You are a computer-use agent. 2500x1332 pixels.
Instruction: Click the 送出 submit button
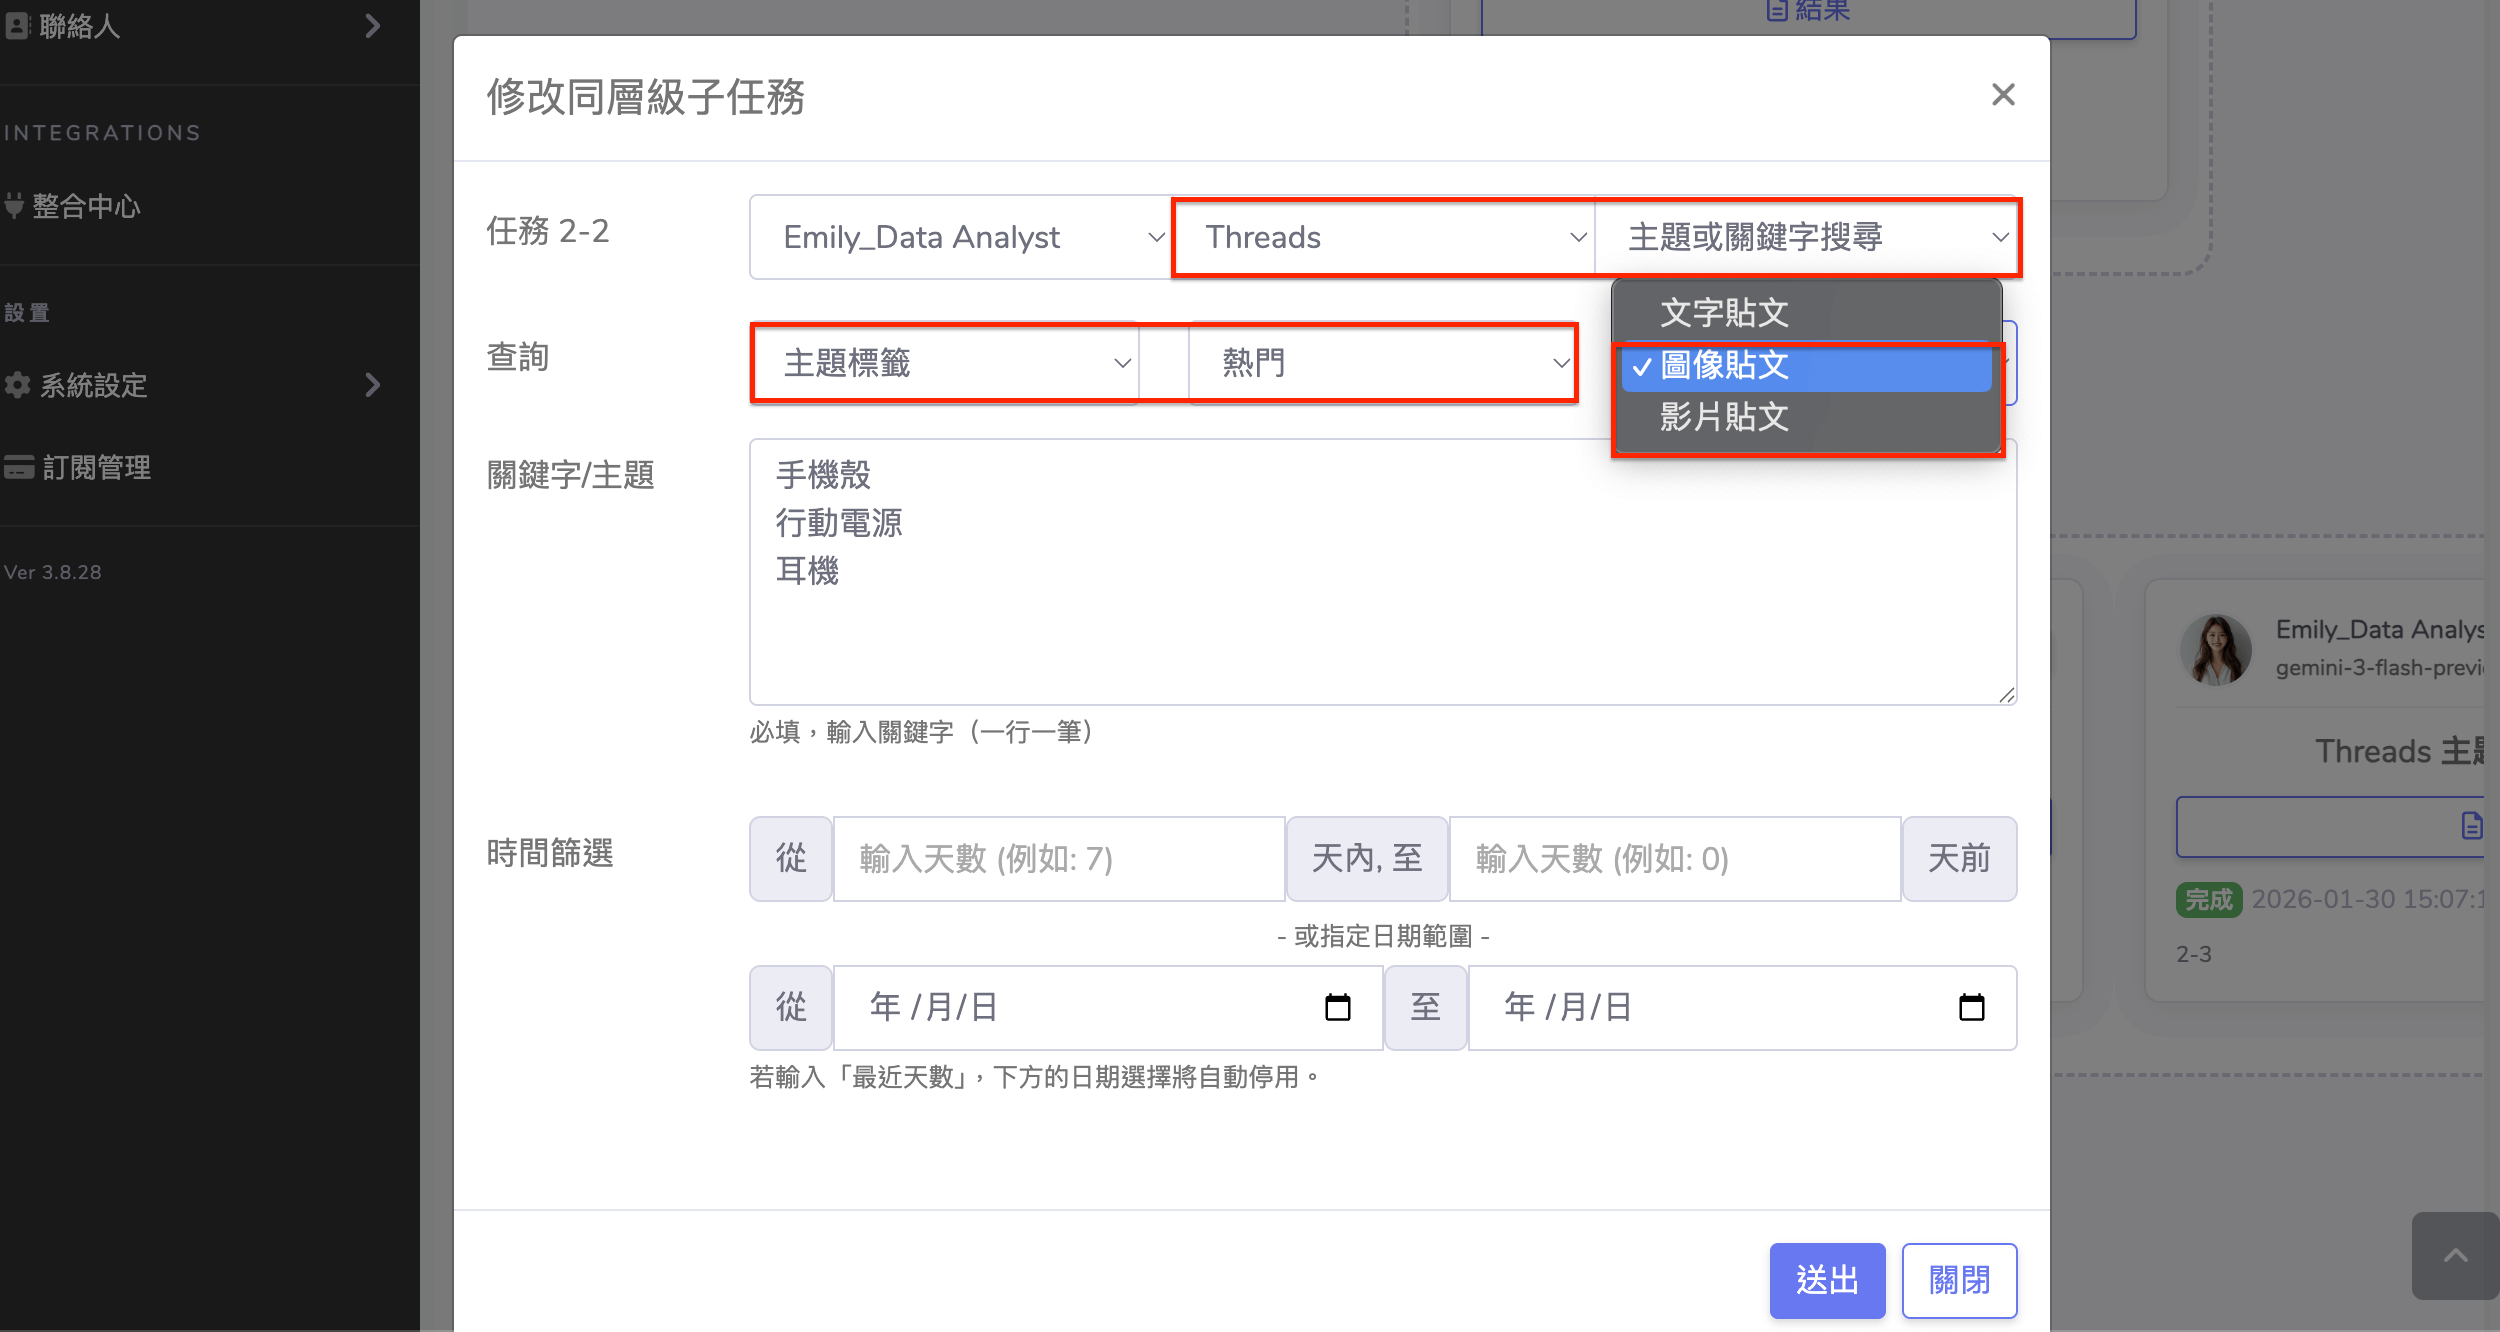pos(1826,1280)
